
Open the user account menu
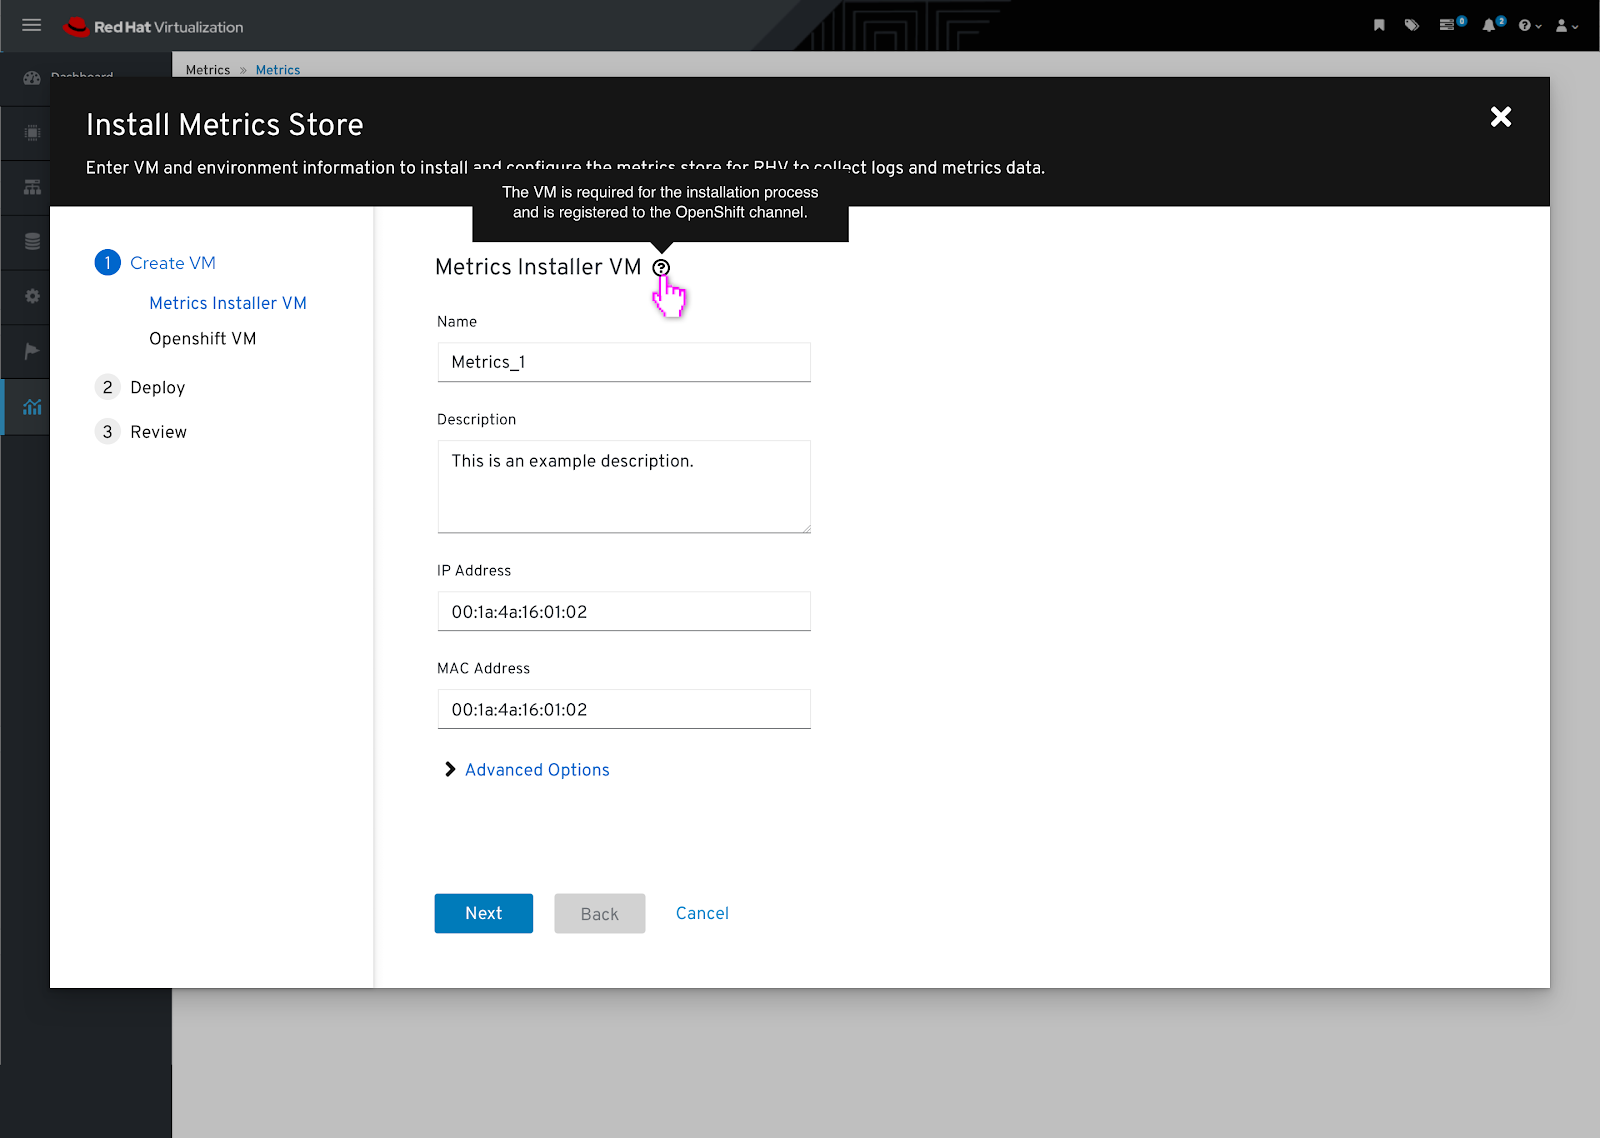[x=1566, y=26]
